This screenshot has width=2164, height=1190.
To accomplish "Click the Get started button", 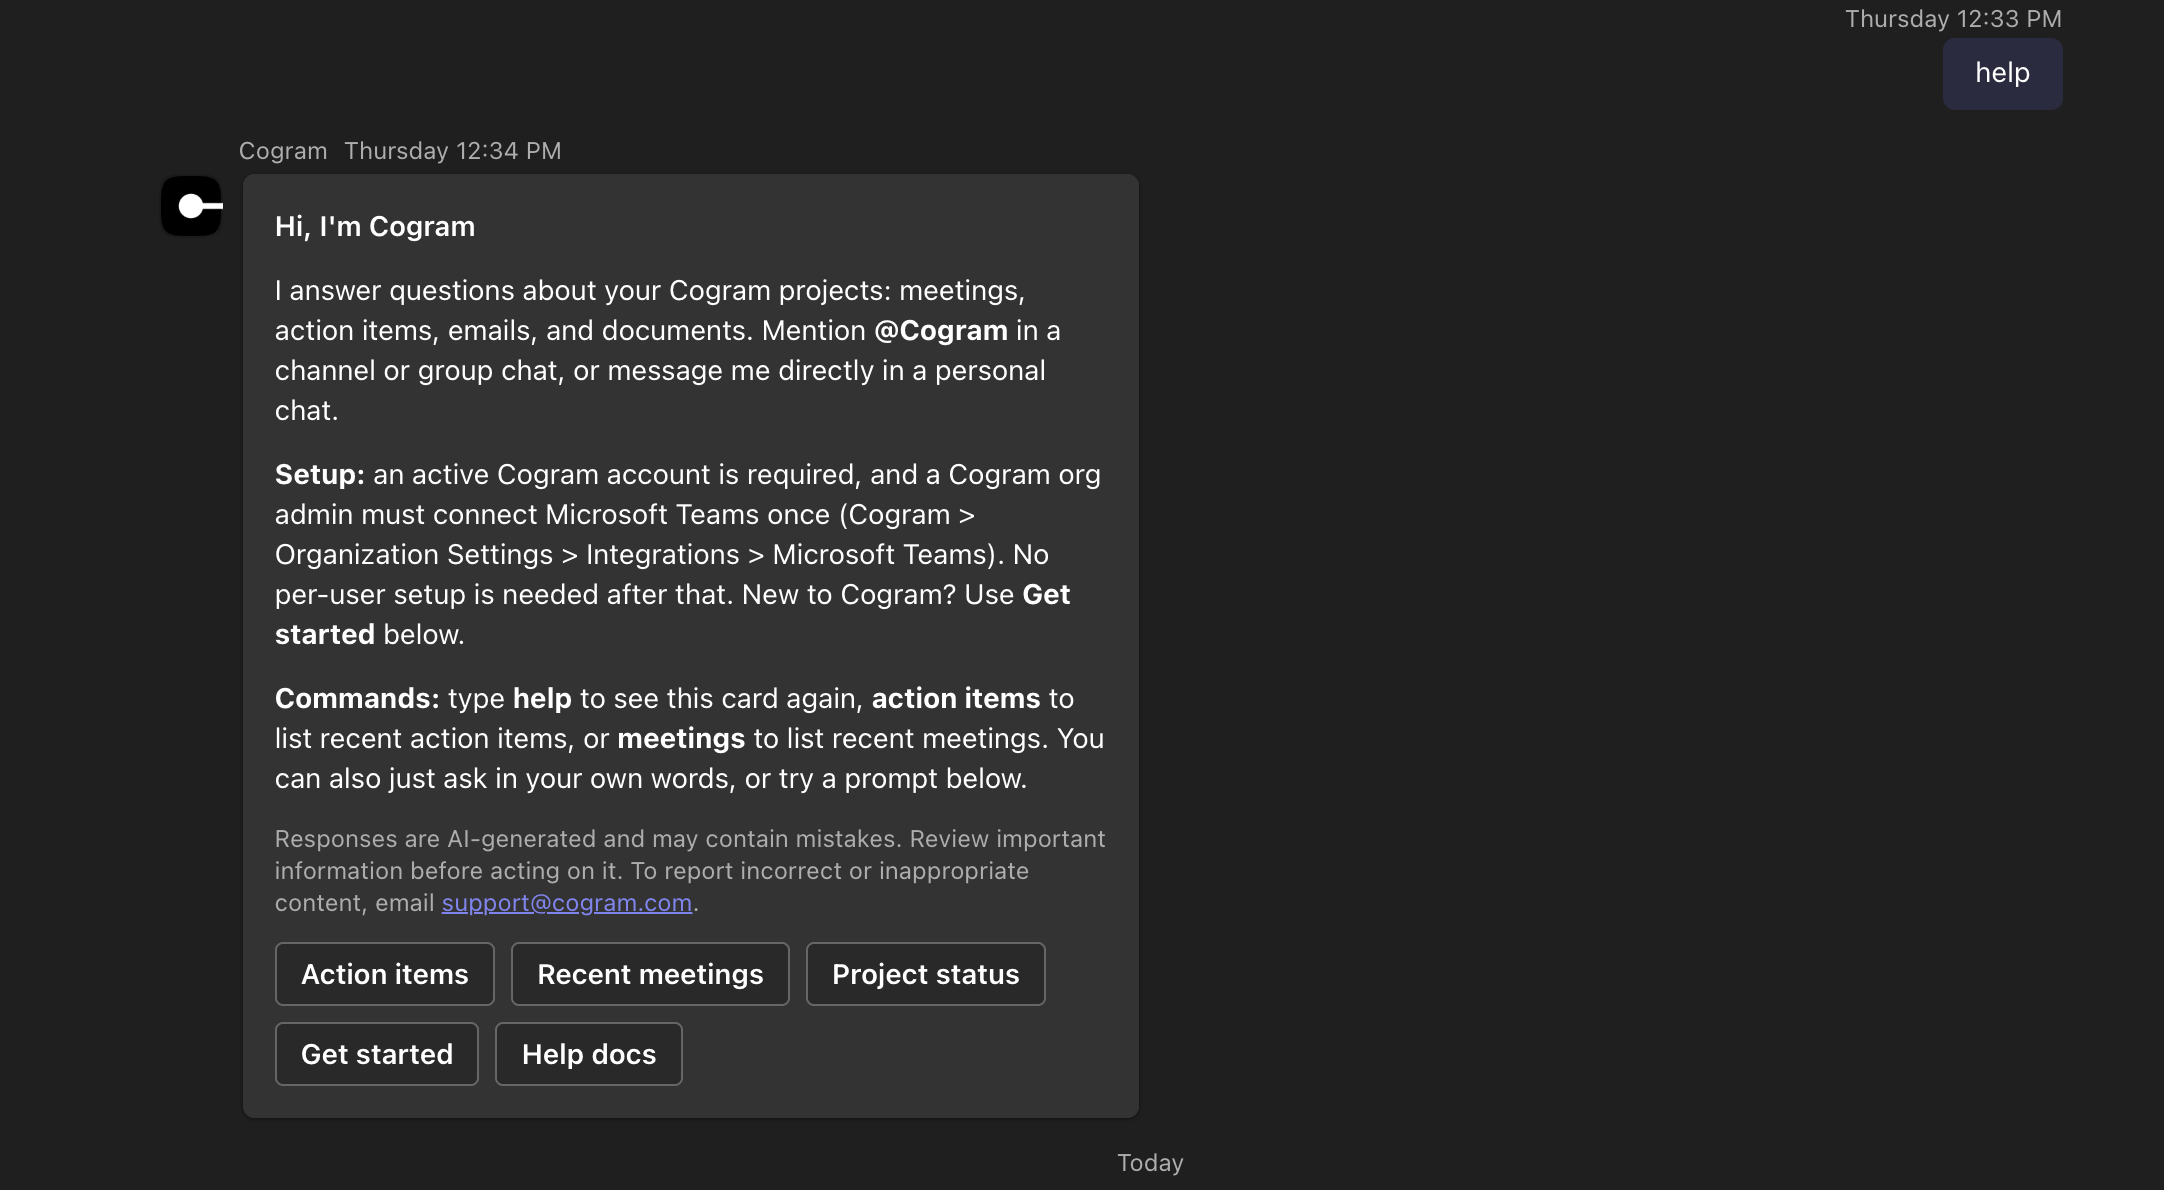I will pyautogui.click(x=377, y=1054).
